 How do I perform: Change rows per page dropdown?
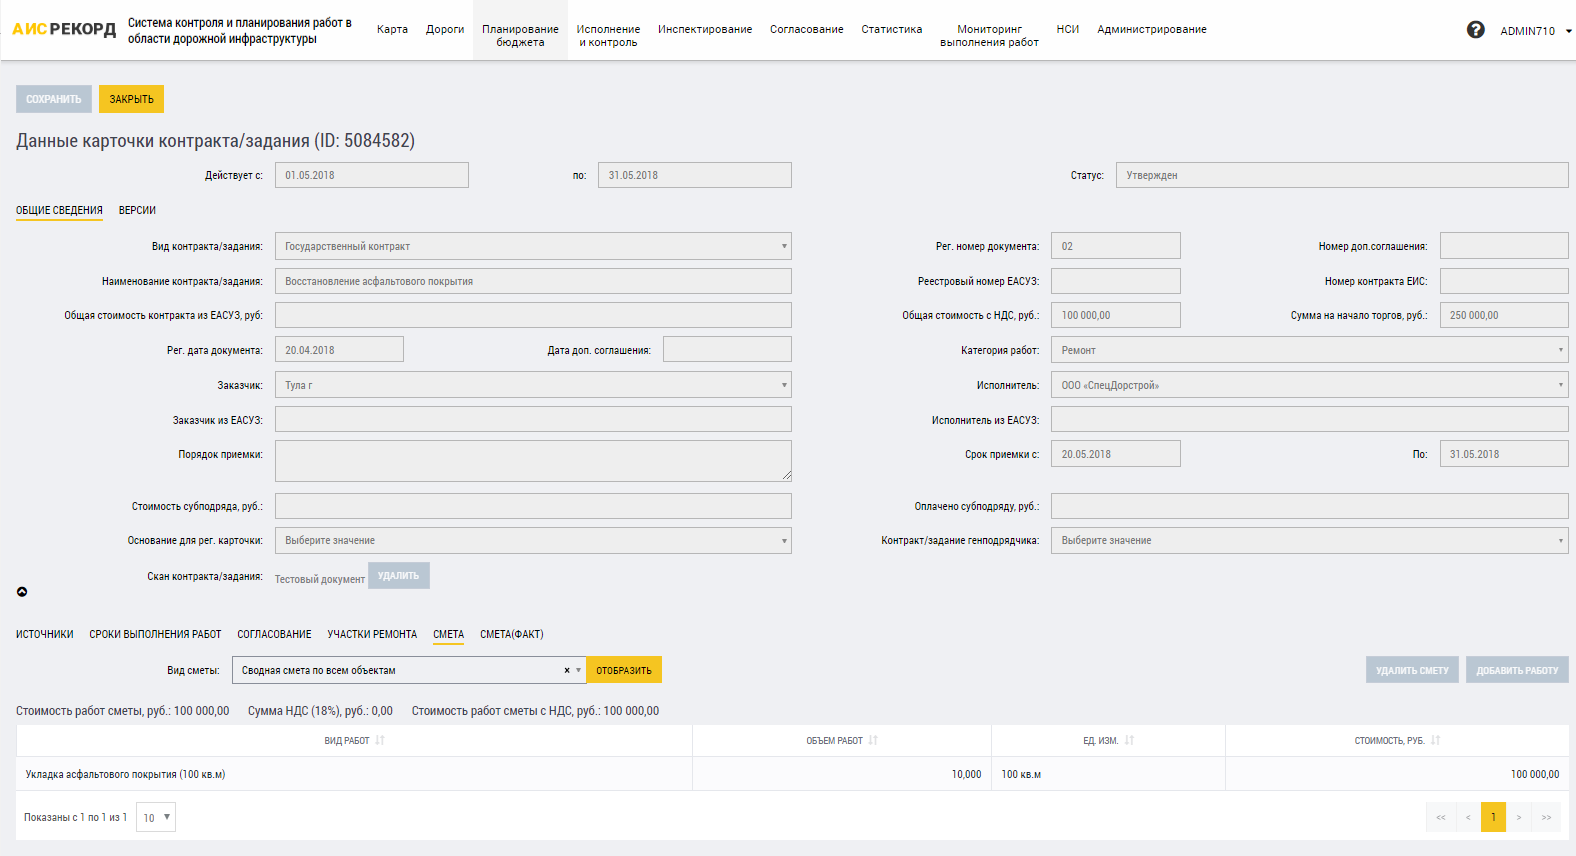tap(156, 817)
